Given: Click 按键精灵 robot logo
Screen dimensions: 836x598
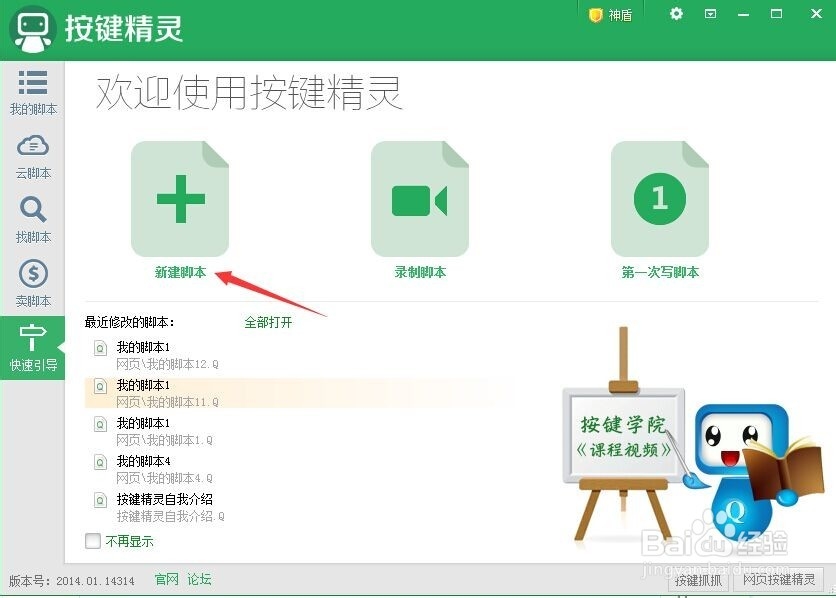Looking at the screenshot, I should [x=33, y=29].
